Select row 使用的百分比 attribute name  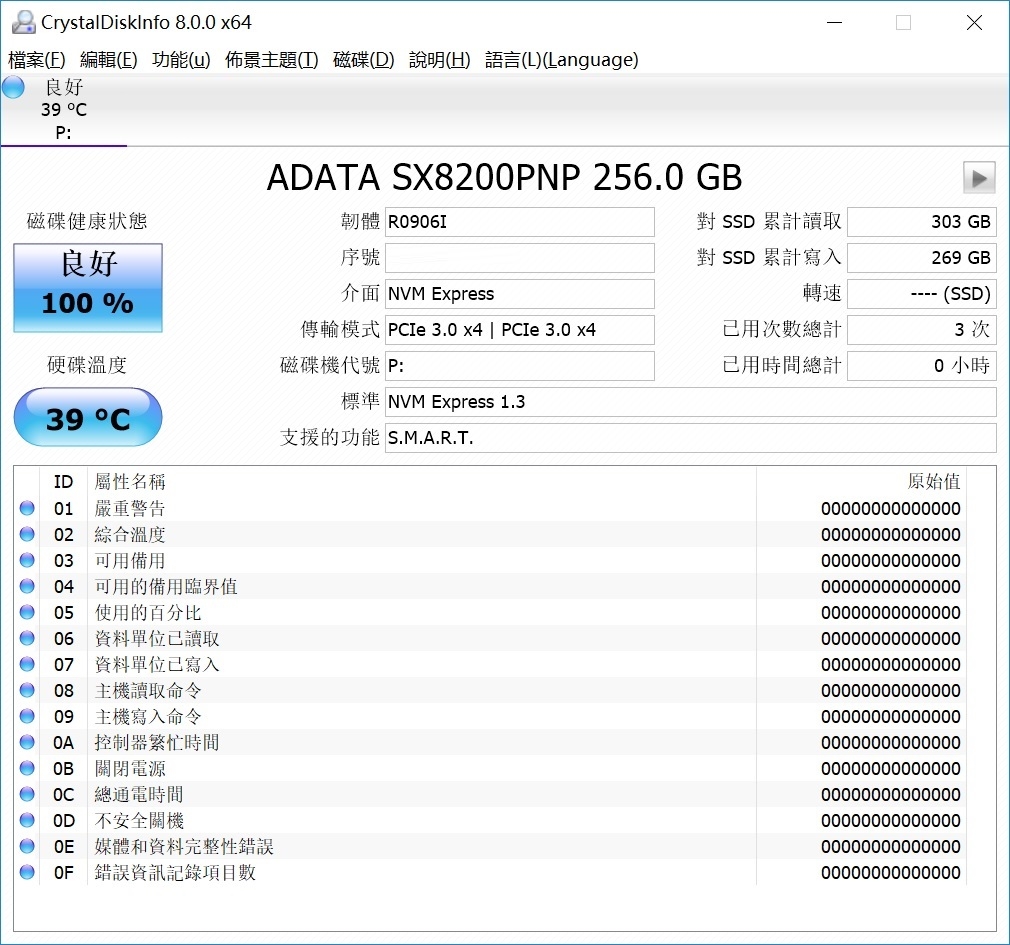point(148,612)
